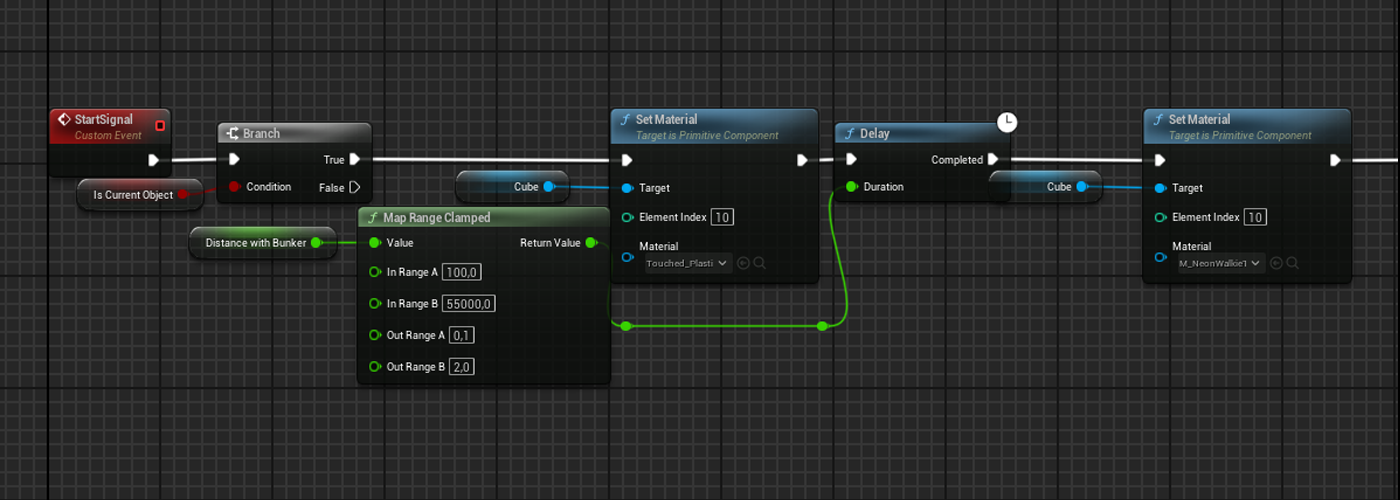
Task: Use selected asset arrow beside M_NeonWalkie1
Action: [x=1276, y=263]
